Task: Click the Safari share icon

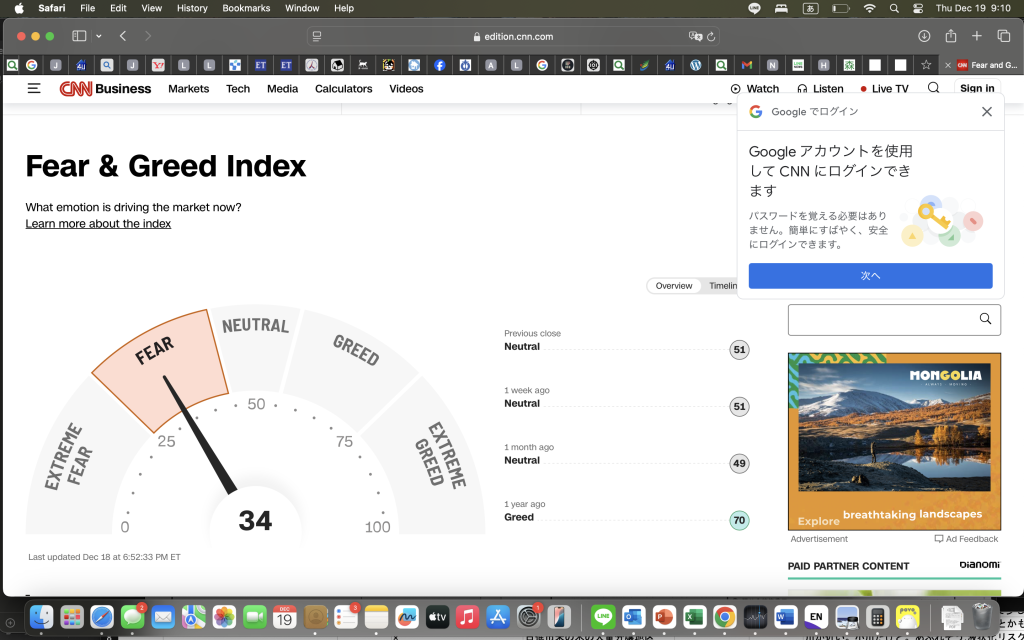Action: pos(950,36)
